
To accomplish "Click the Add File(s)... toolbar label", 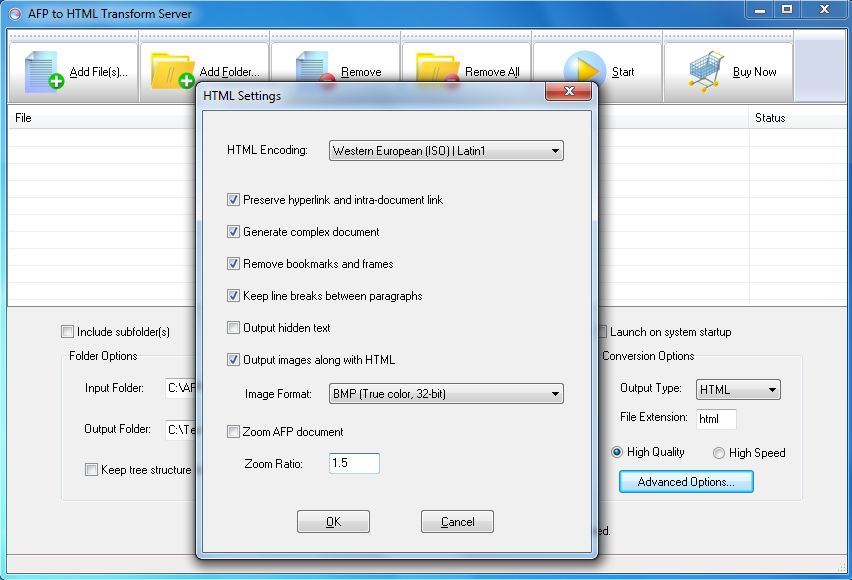I will tap(98, 72).
